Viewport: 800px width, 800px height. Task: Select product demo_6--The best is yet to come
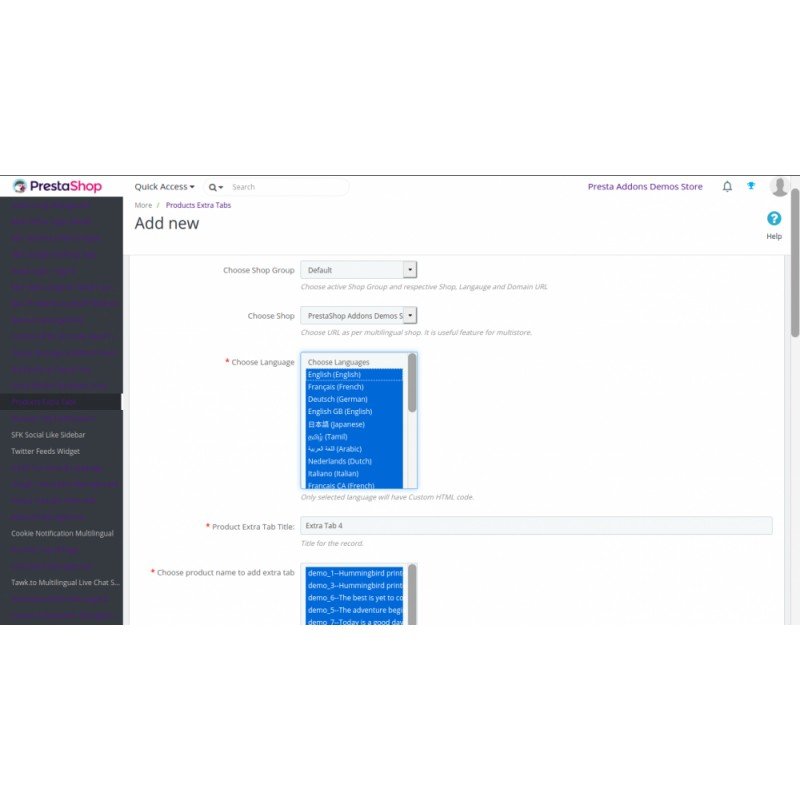[x=354, y=597]
